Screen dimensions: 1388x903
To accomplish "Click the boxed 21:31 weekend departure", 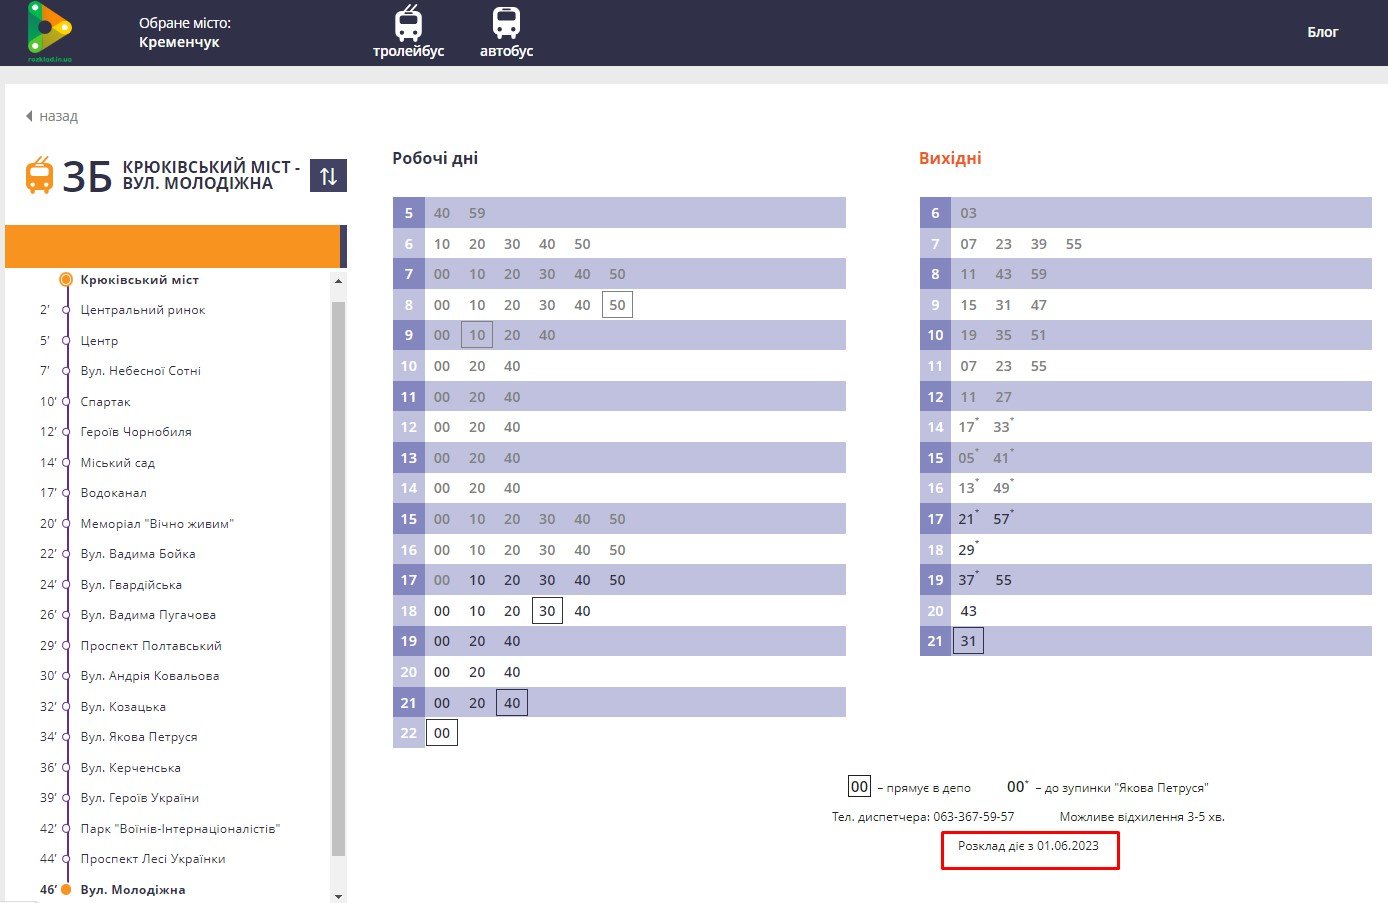I will click(x=968, y=641).
